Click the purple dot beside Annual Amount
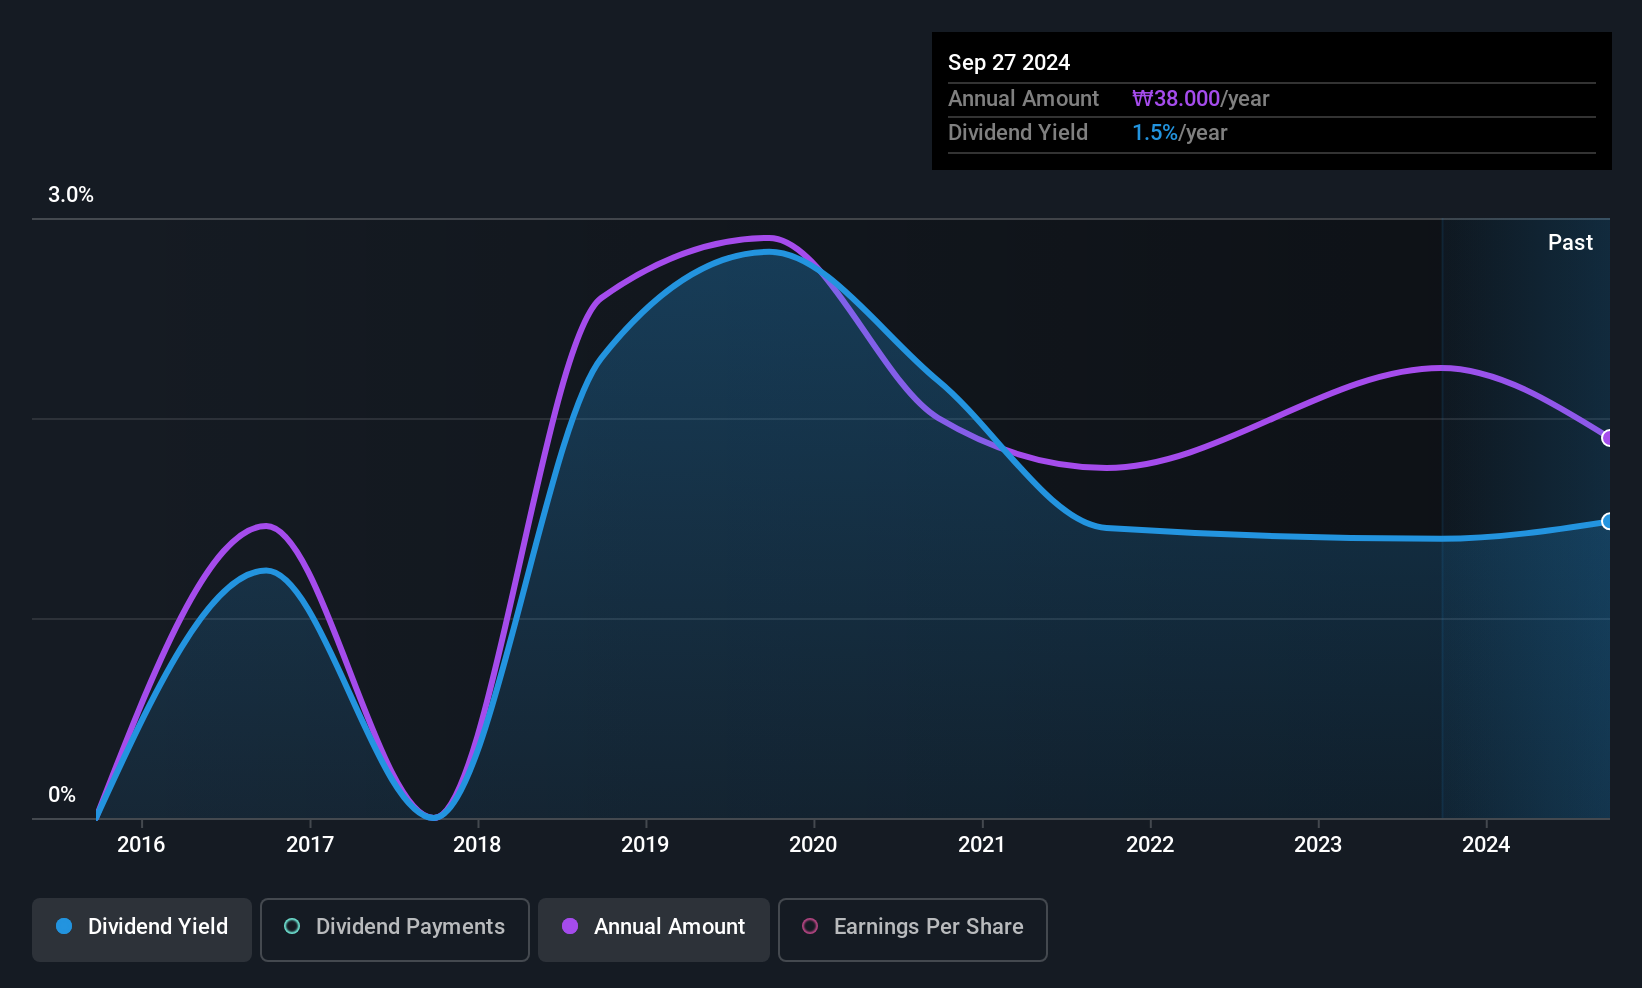Image resolution: width=1642 pixels, height=988 pixels. (570, 927)
